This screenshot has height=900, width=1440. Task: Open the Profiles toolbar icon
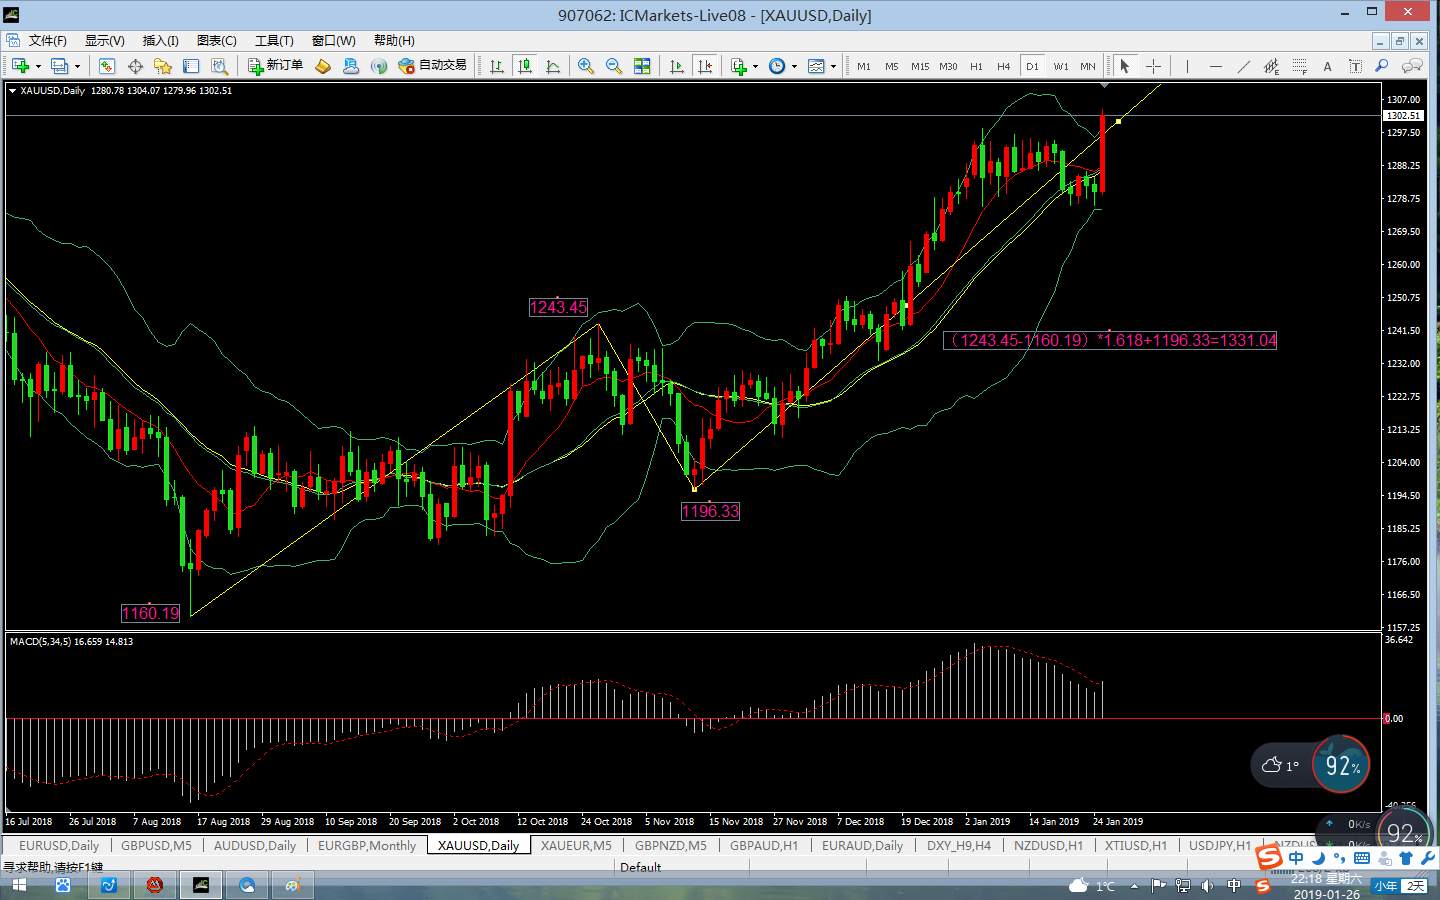tap(59, 66)
